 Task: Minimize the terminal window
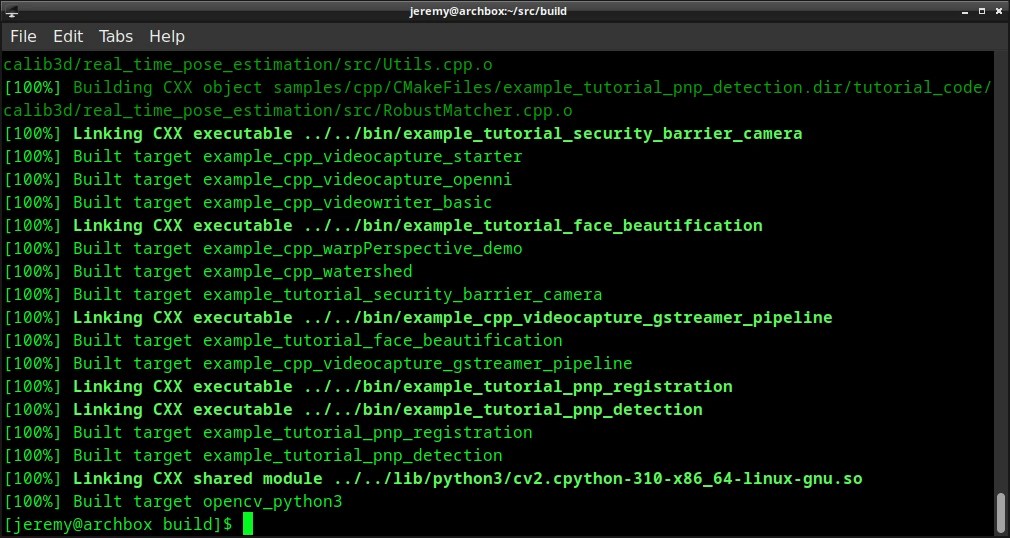pos(966,11)
